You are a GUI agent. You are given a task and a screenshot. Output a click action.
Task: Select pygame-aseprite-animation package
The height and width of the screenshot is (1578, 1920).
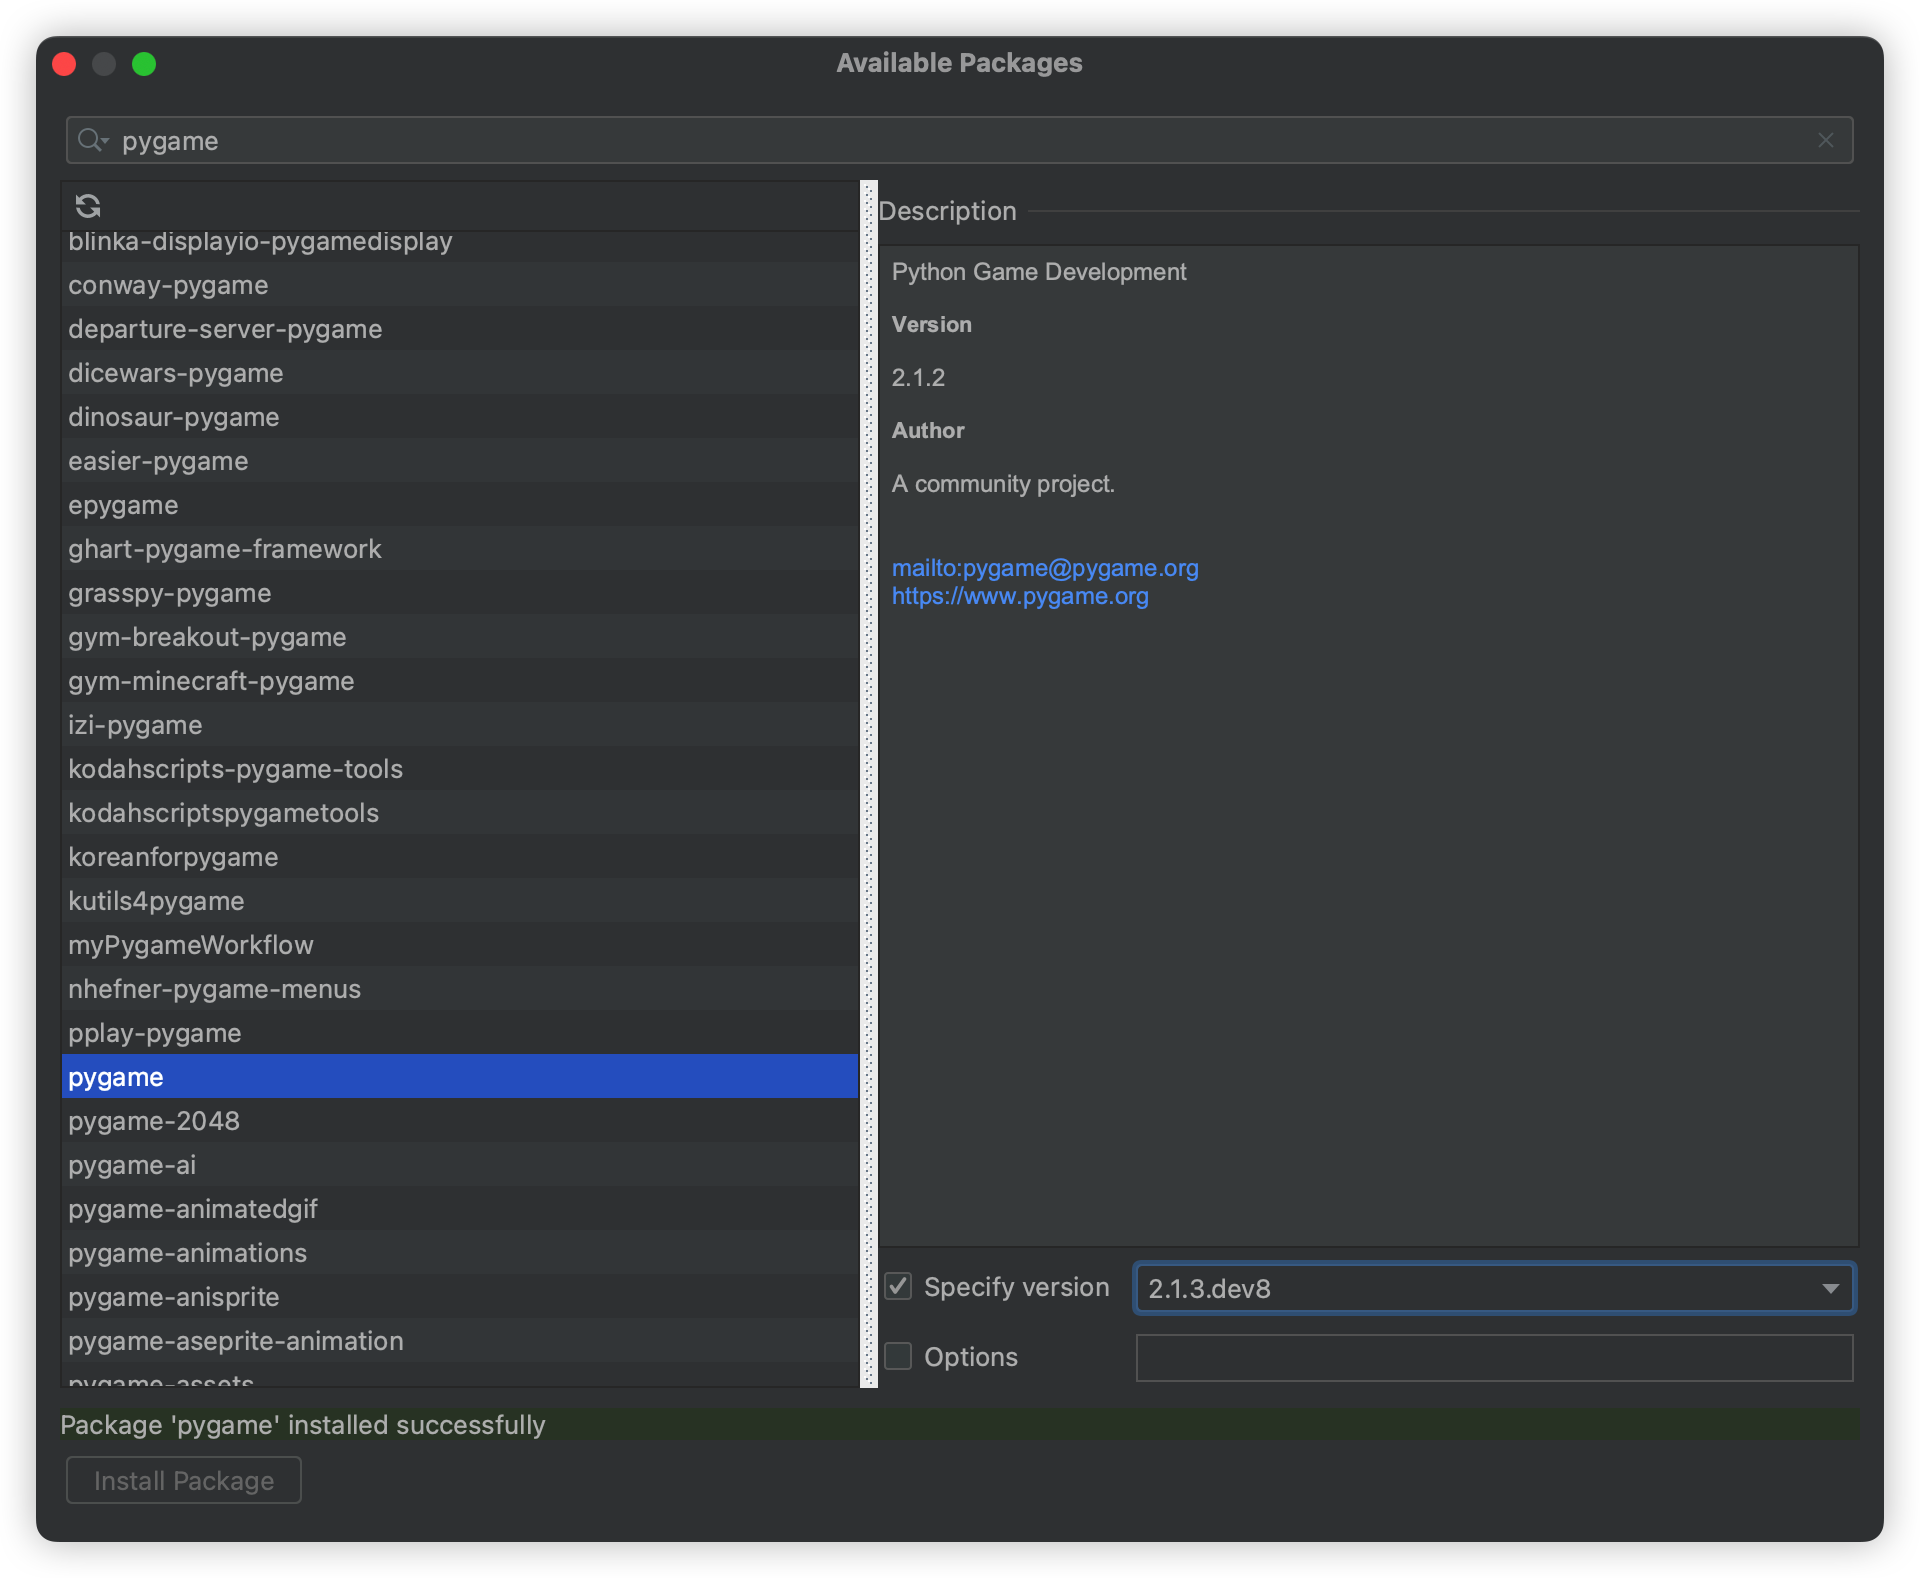[460, 1341]
